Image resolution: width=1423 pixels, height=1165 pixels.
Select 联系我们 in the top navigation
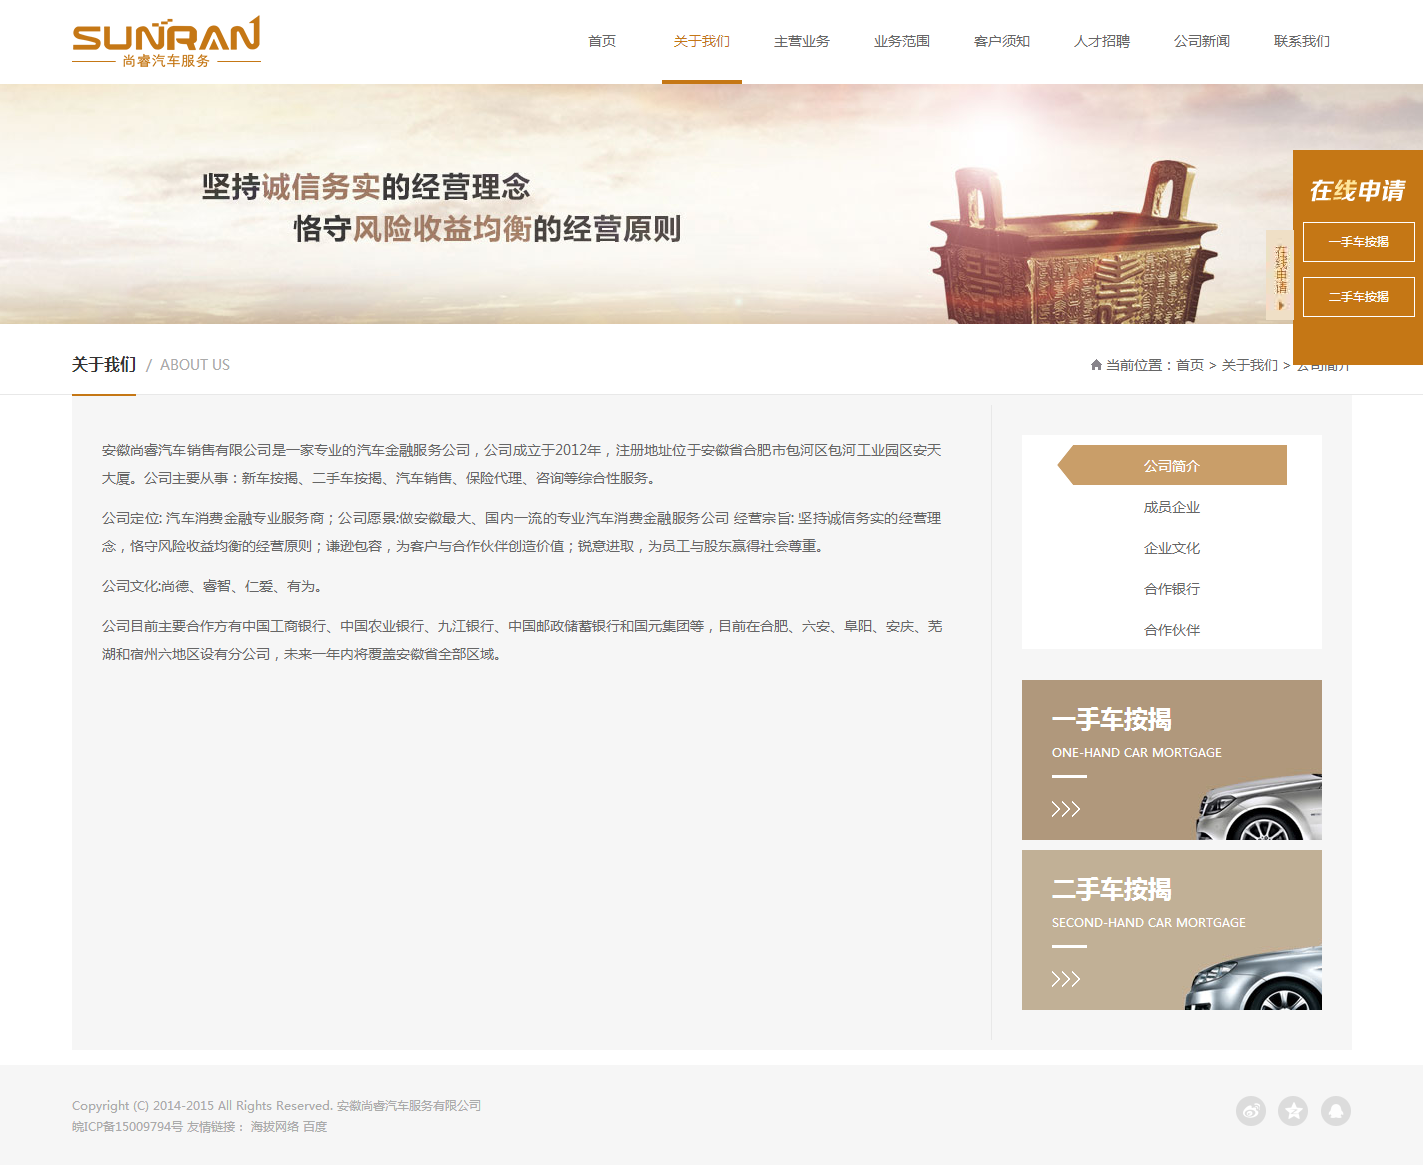tap(1301, 42)
